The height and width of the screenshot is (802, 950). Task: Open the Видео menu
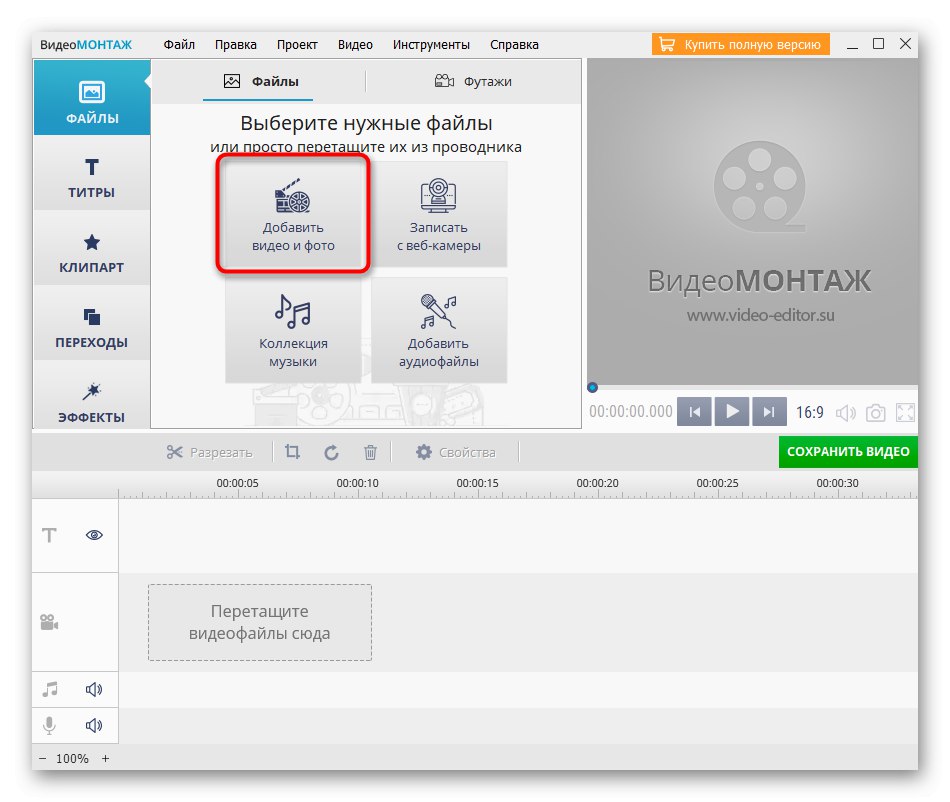(355, 45)
